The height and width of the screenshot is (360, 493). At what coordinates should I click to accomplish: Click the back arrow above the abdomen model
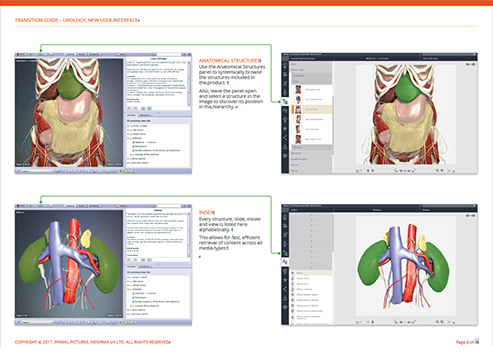(468, 64)
